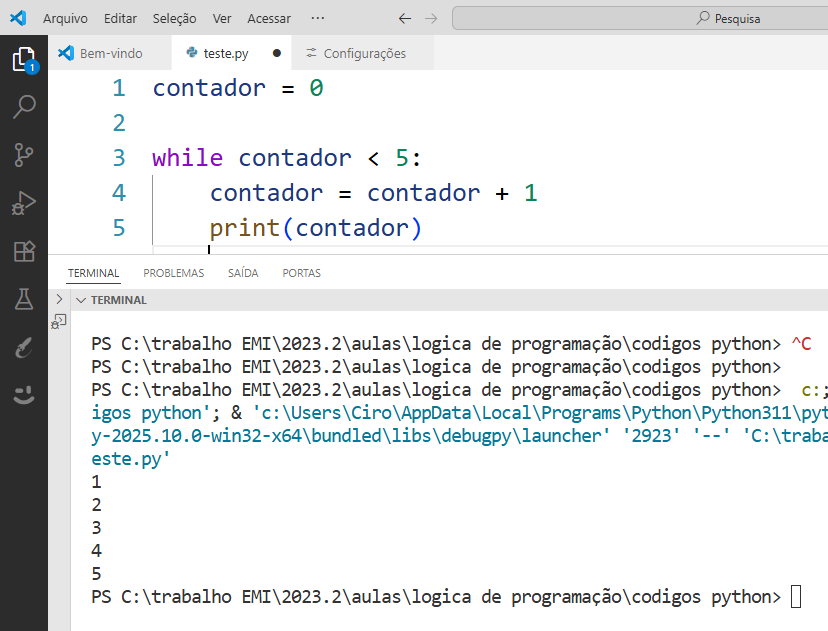
Task: Open the Search view in sidebar
Action: click(24, 107)
